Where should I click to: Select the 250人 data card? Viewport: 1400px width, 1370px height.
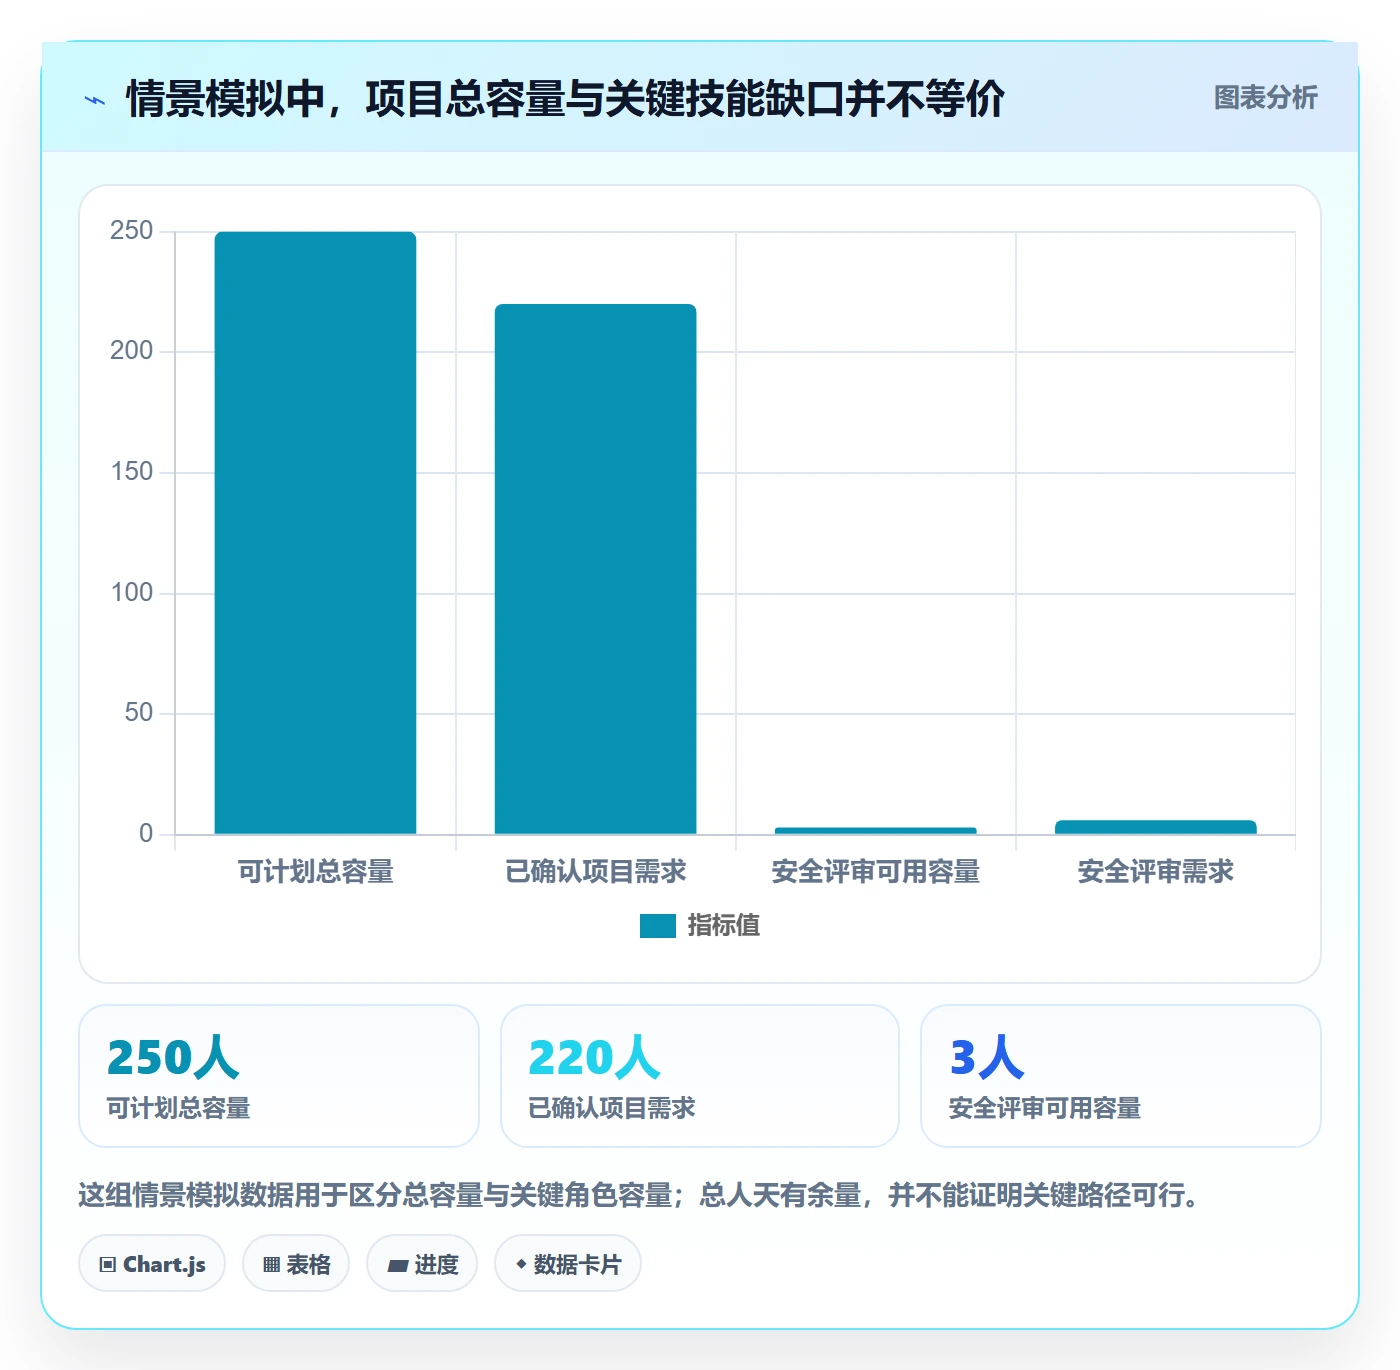click(x=279, y=1076)
